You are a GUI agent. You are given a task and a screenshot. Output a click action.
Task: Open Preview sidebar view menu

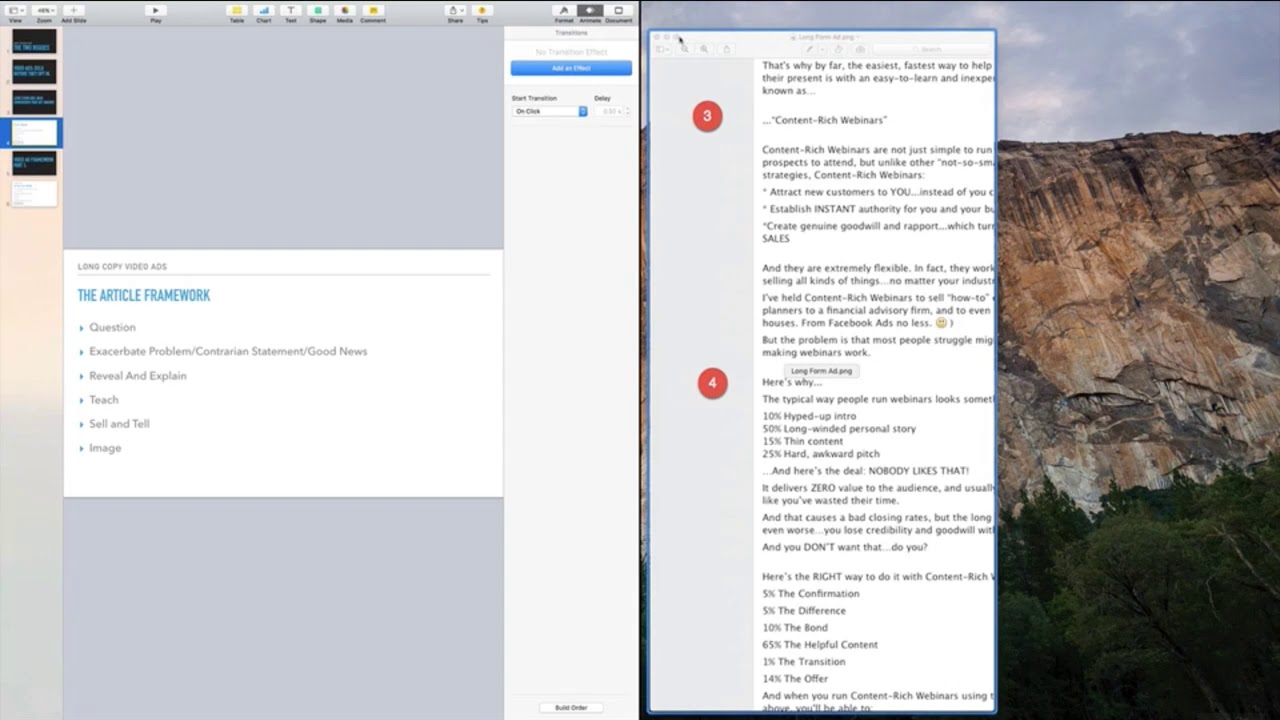(x=662, y=49)
